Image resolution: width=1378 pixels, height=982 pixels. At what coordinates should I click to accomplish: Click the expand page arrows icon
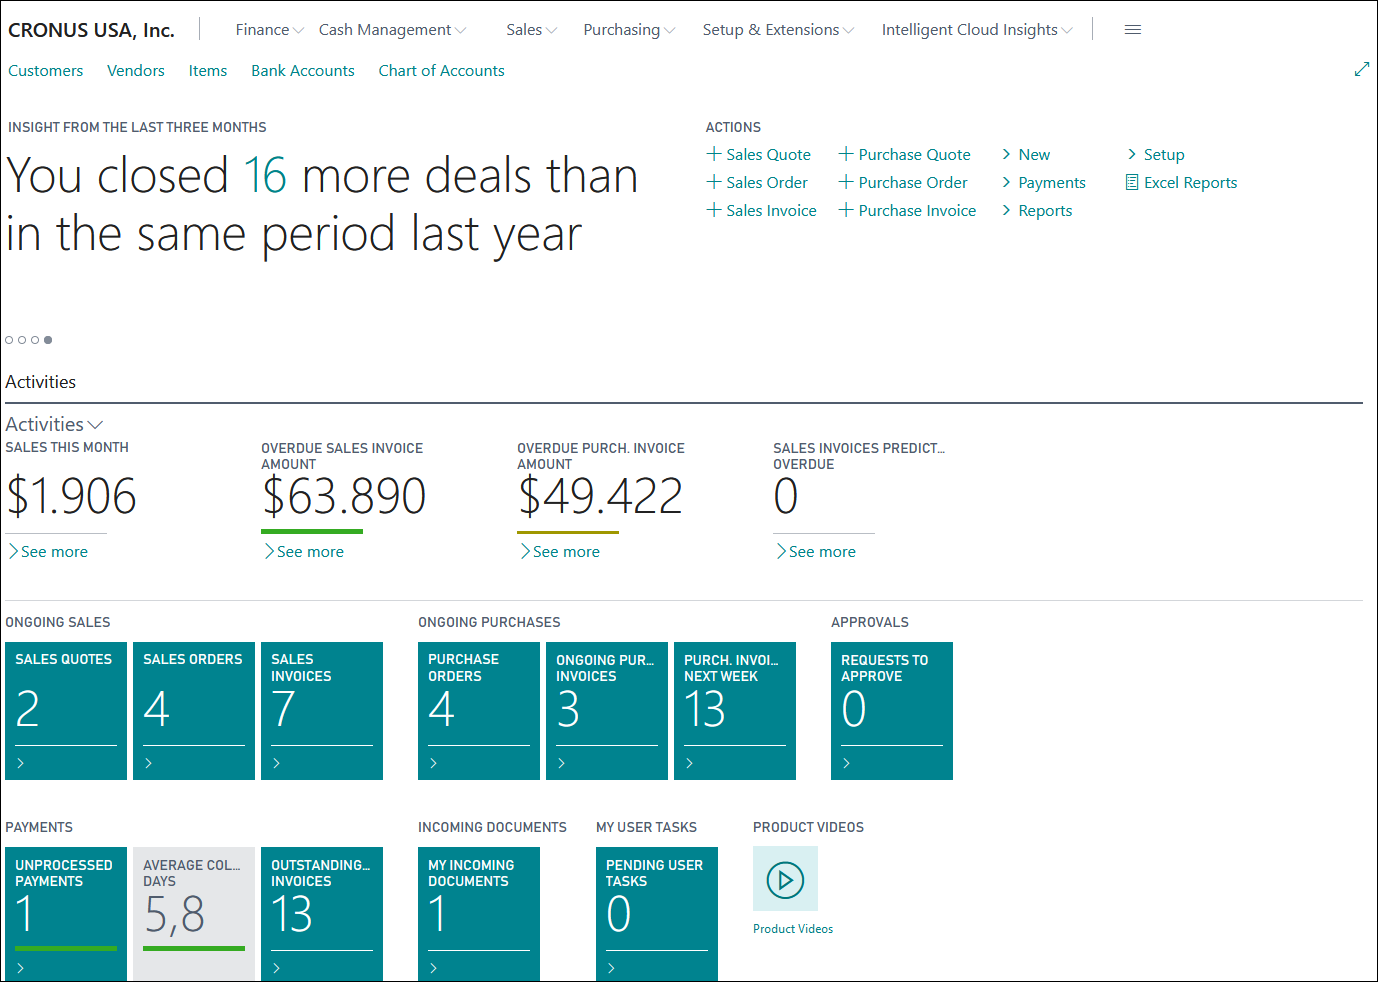(1361, 69)
